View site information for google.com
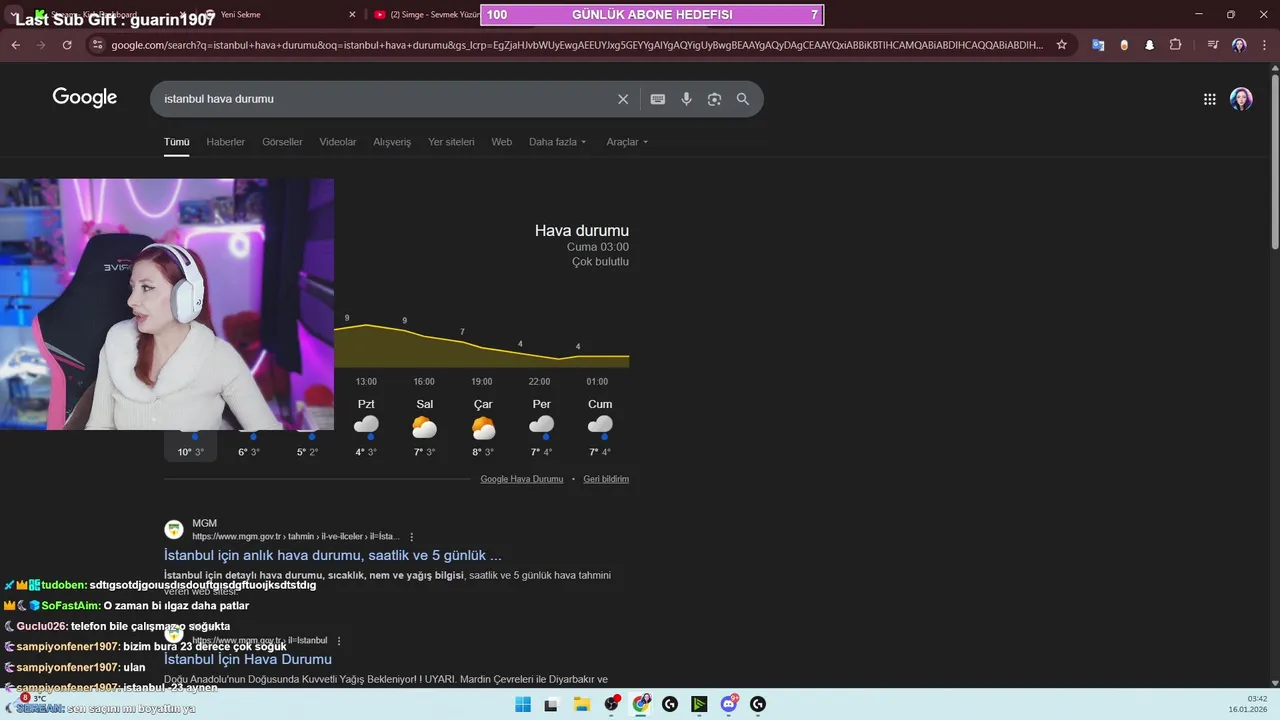Screen dimensions: 1280x720 click(x=96, y=45)
